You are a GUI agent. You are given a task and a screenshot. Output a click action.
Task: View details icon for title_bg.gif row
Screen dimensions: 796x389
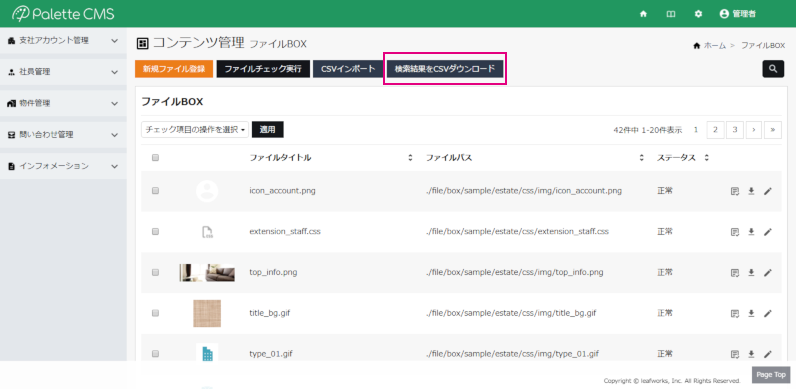tap(735, 313)
